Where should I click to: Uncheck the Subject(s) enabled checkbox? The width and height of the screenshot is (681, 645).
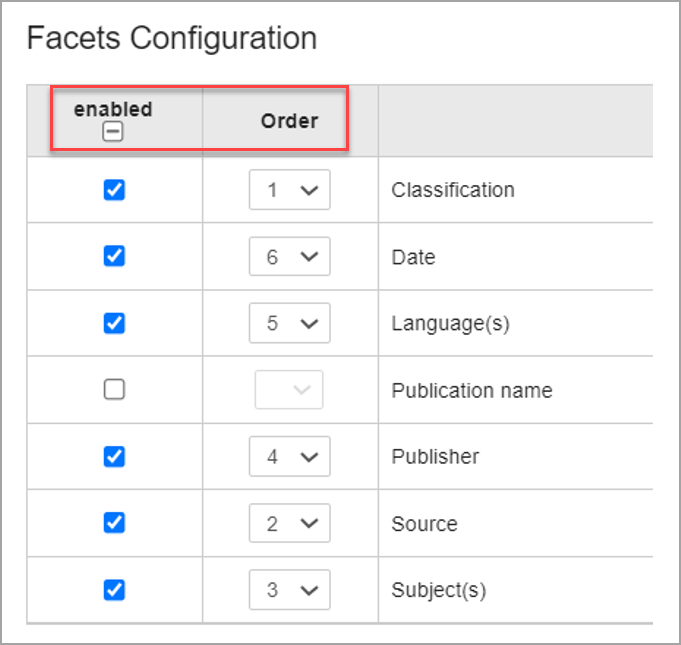(x=114, y=590)
